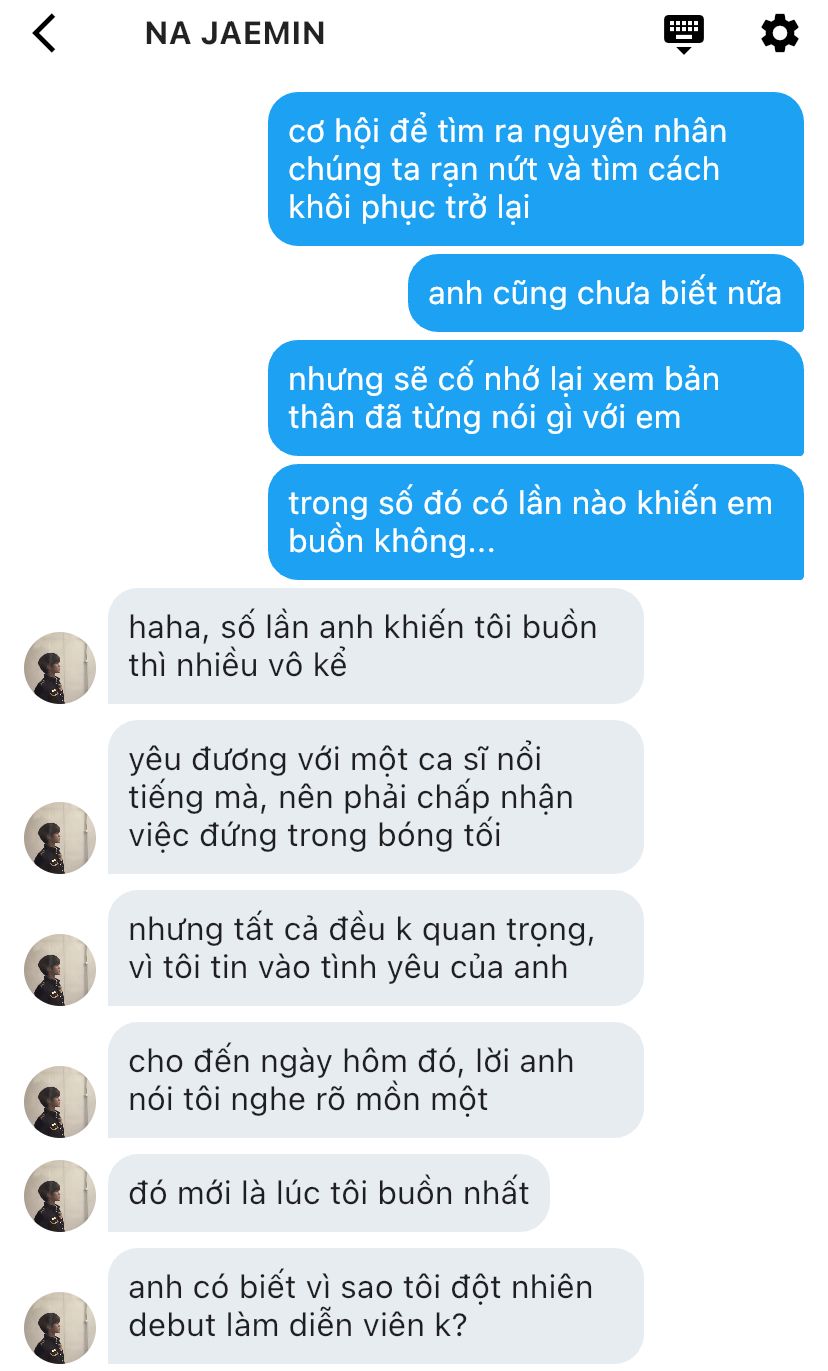Image resolution: width=828 pixels, height=1371 pixels.
Task: Tap avatar beside 'cho đến ngày hôm đó' message
Action: coord(60,1102)
